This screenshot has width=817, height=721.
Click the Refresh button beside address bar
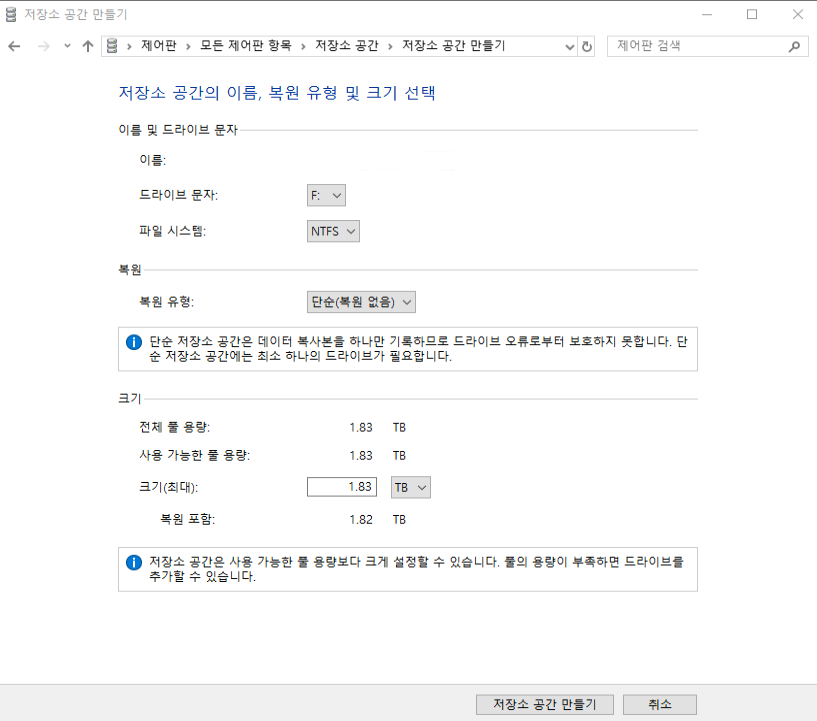tap(587, 46)
